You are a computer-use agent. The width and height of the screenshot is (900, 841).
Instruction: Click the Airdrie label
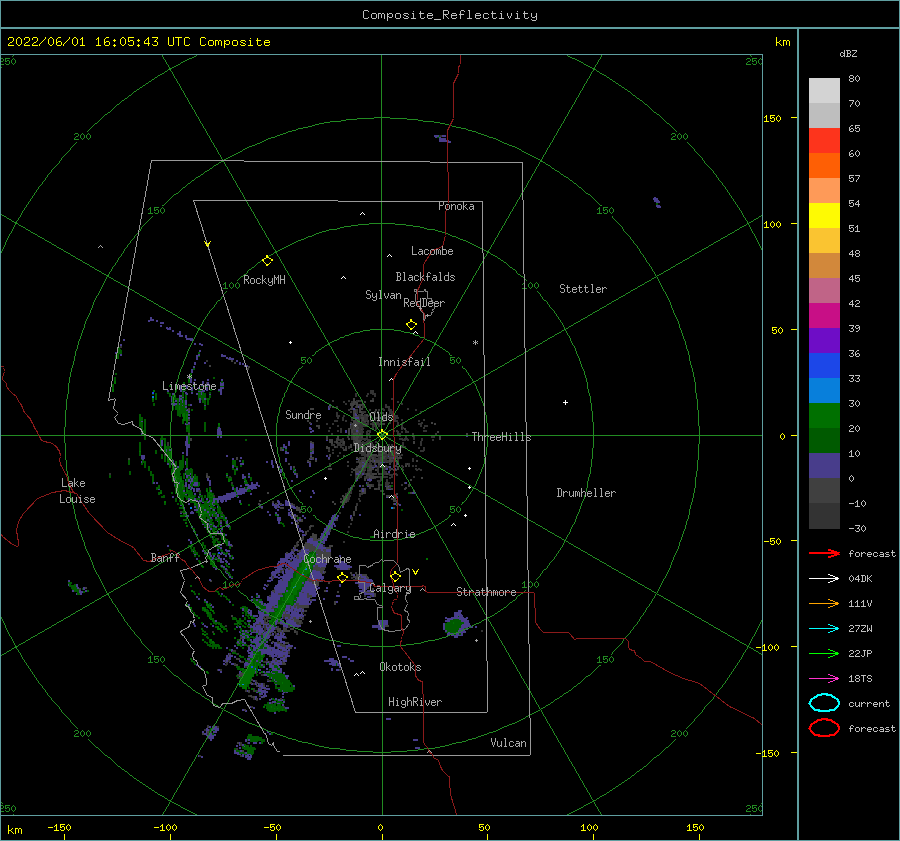click(394, 534)
